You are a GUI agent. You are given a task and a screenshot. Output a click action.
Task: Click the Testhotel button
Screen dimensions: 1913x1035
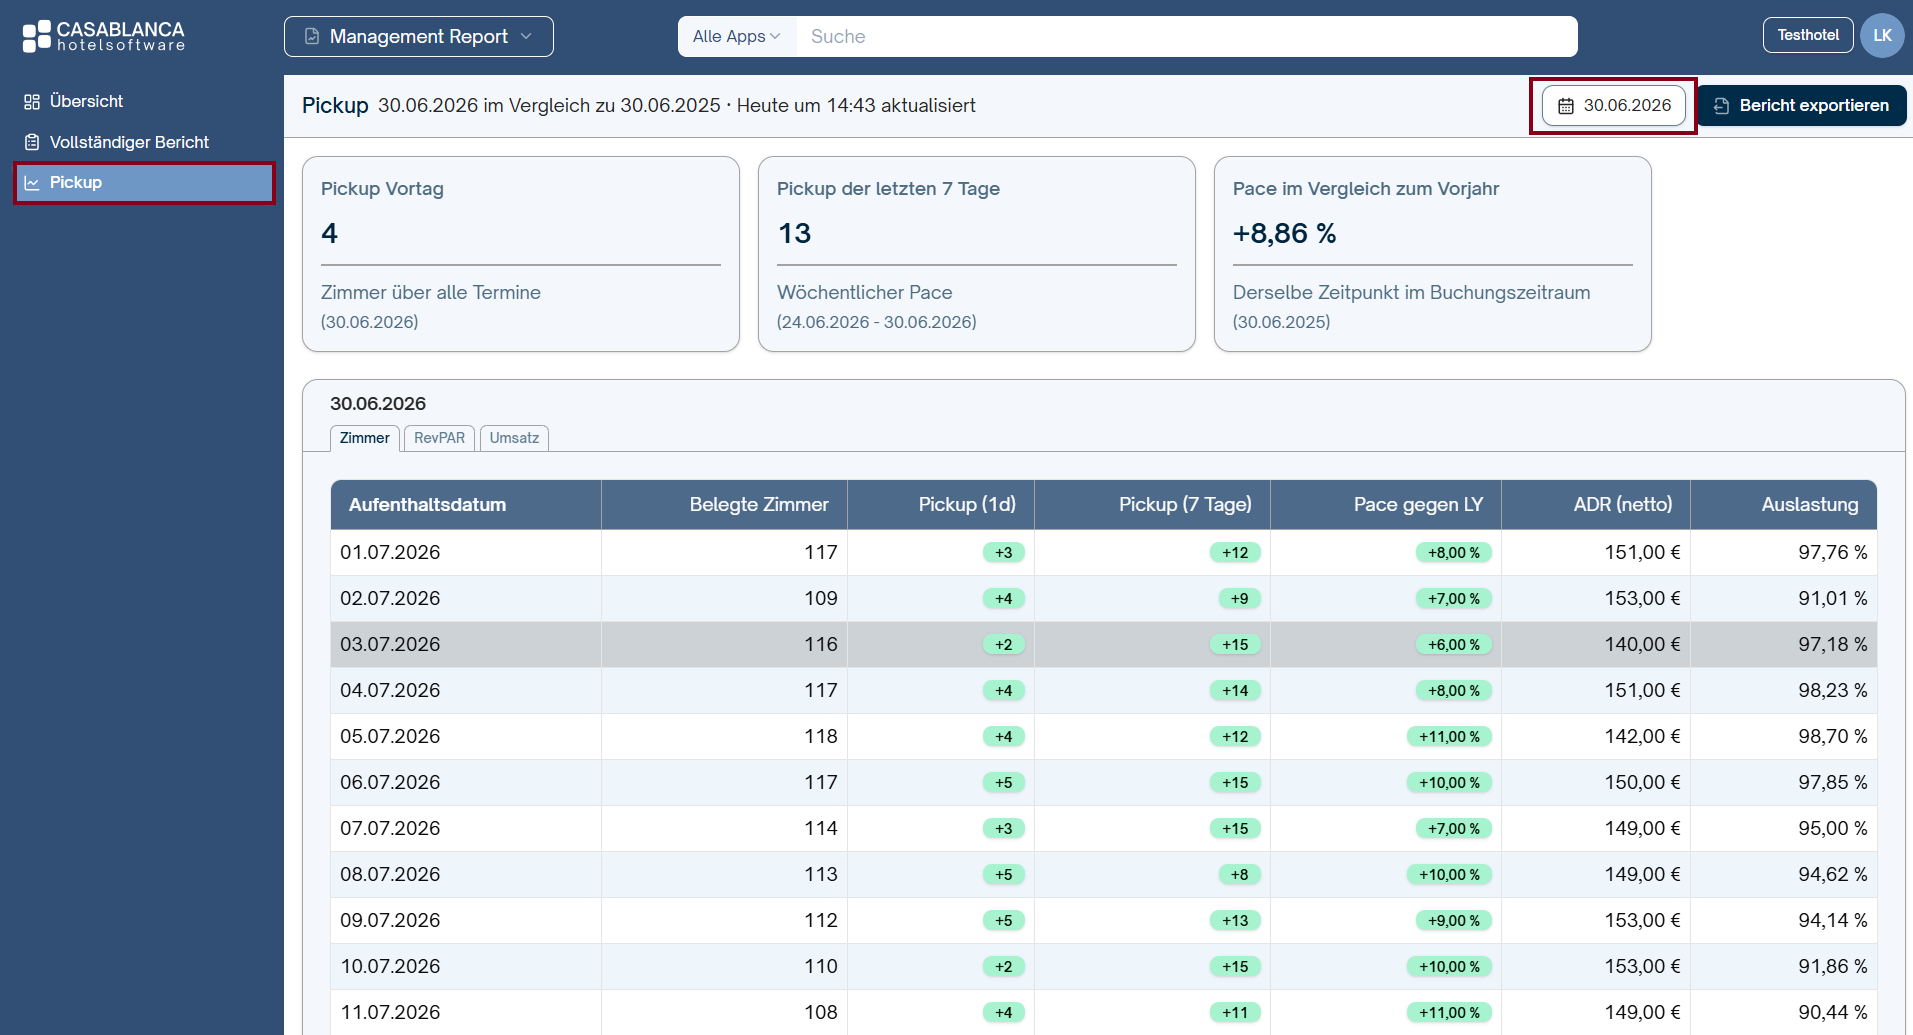[x=1808, y=35]
